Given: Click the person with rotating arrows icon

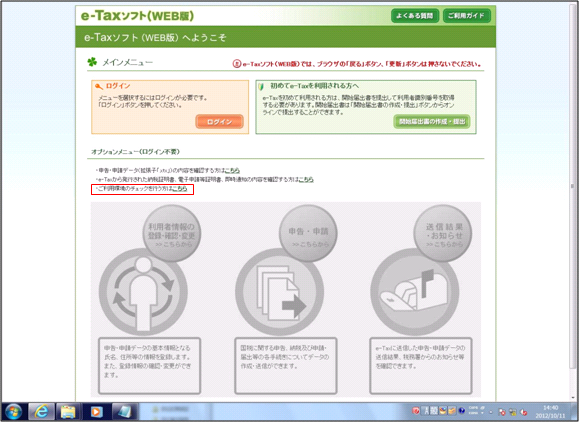Looking at the screenshot, I should click(143, 293).
